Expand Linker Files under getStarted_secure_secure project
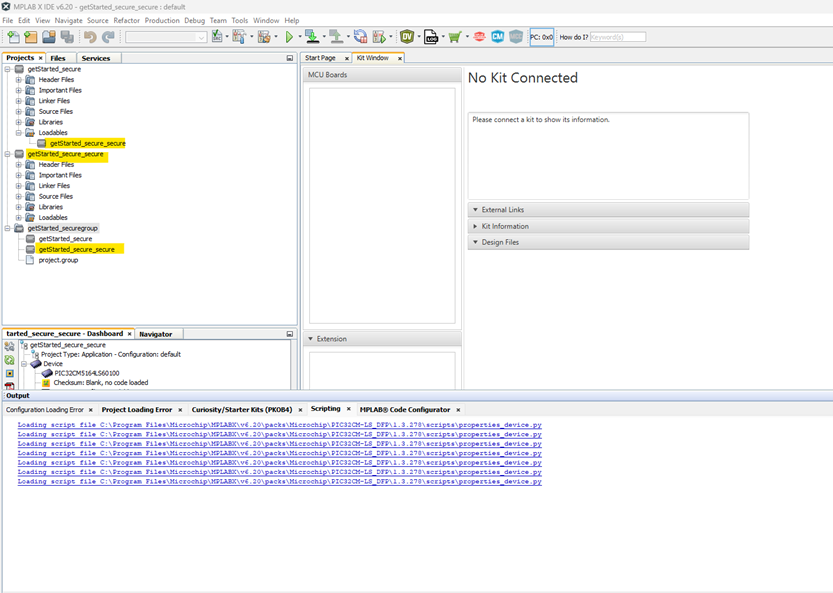Screen dimensions: 833x593 point(18,186)
